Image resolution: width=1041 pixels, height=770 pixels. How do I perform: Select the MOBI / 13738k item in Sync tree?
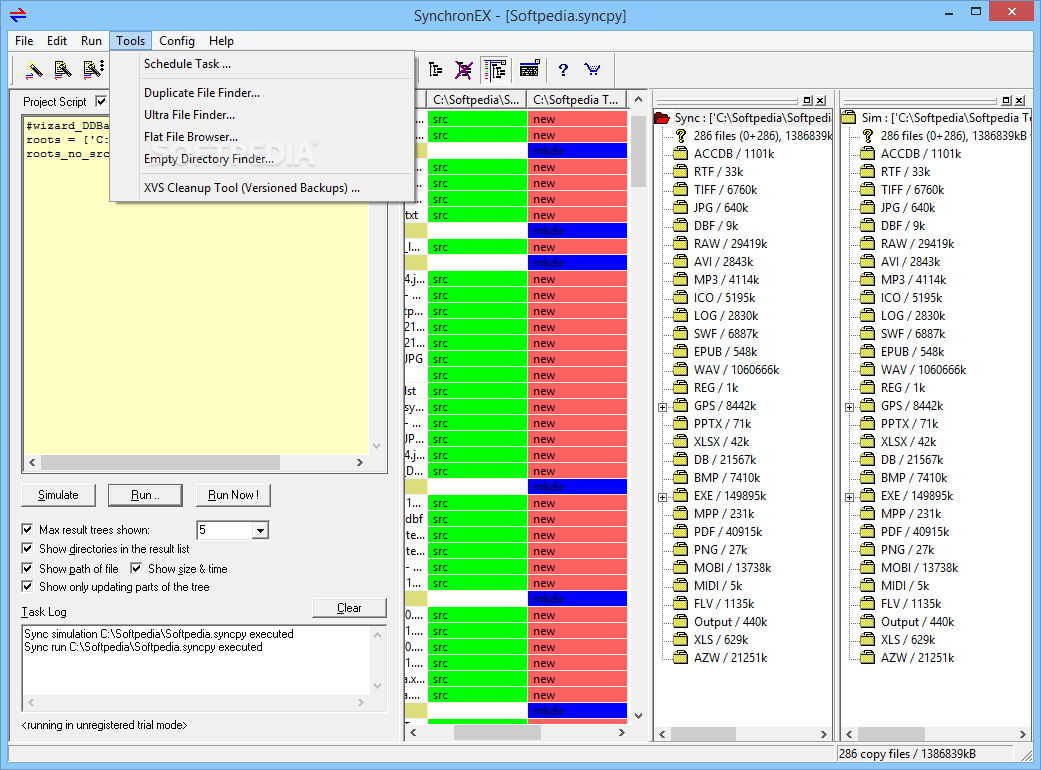732,568
